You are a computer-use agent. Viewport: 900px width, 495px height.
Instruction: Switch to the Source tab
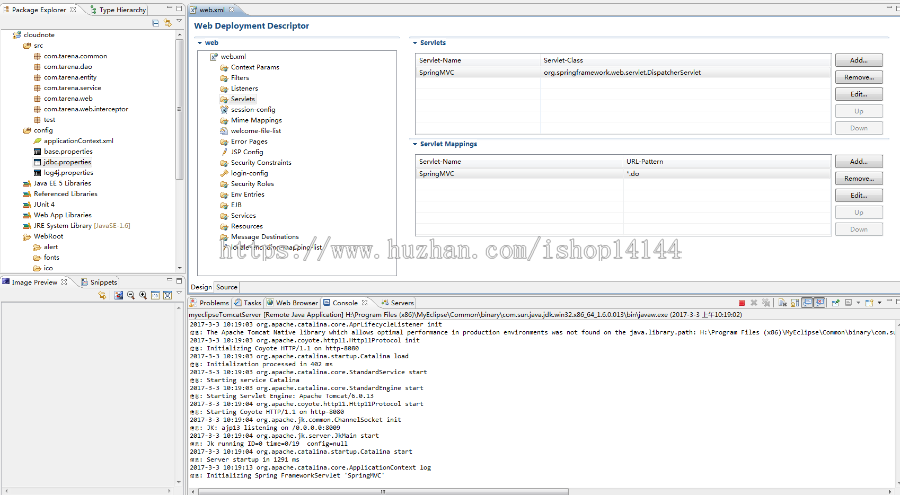pyautogui.click(x=227, y=287)
